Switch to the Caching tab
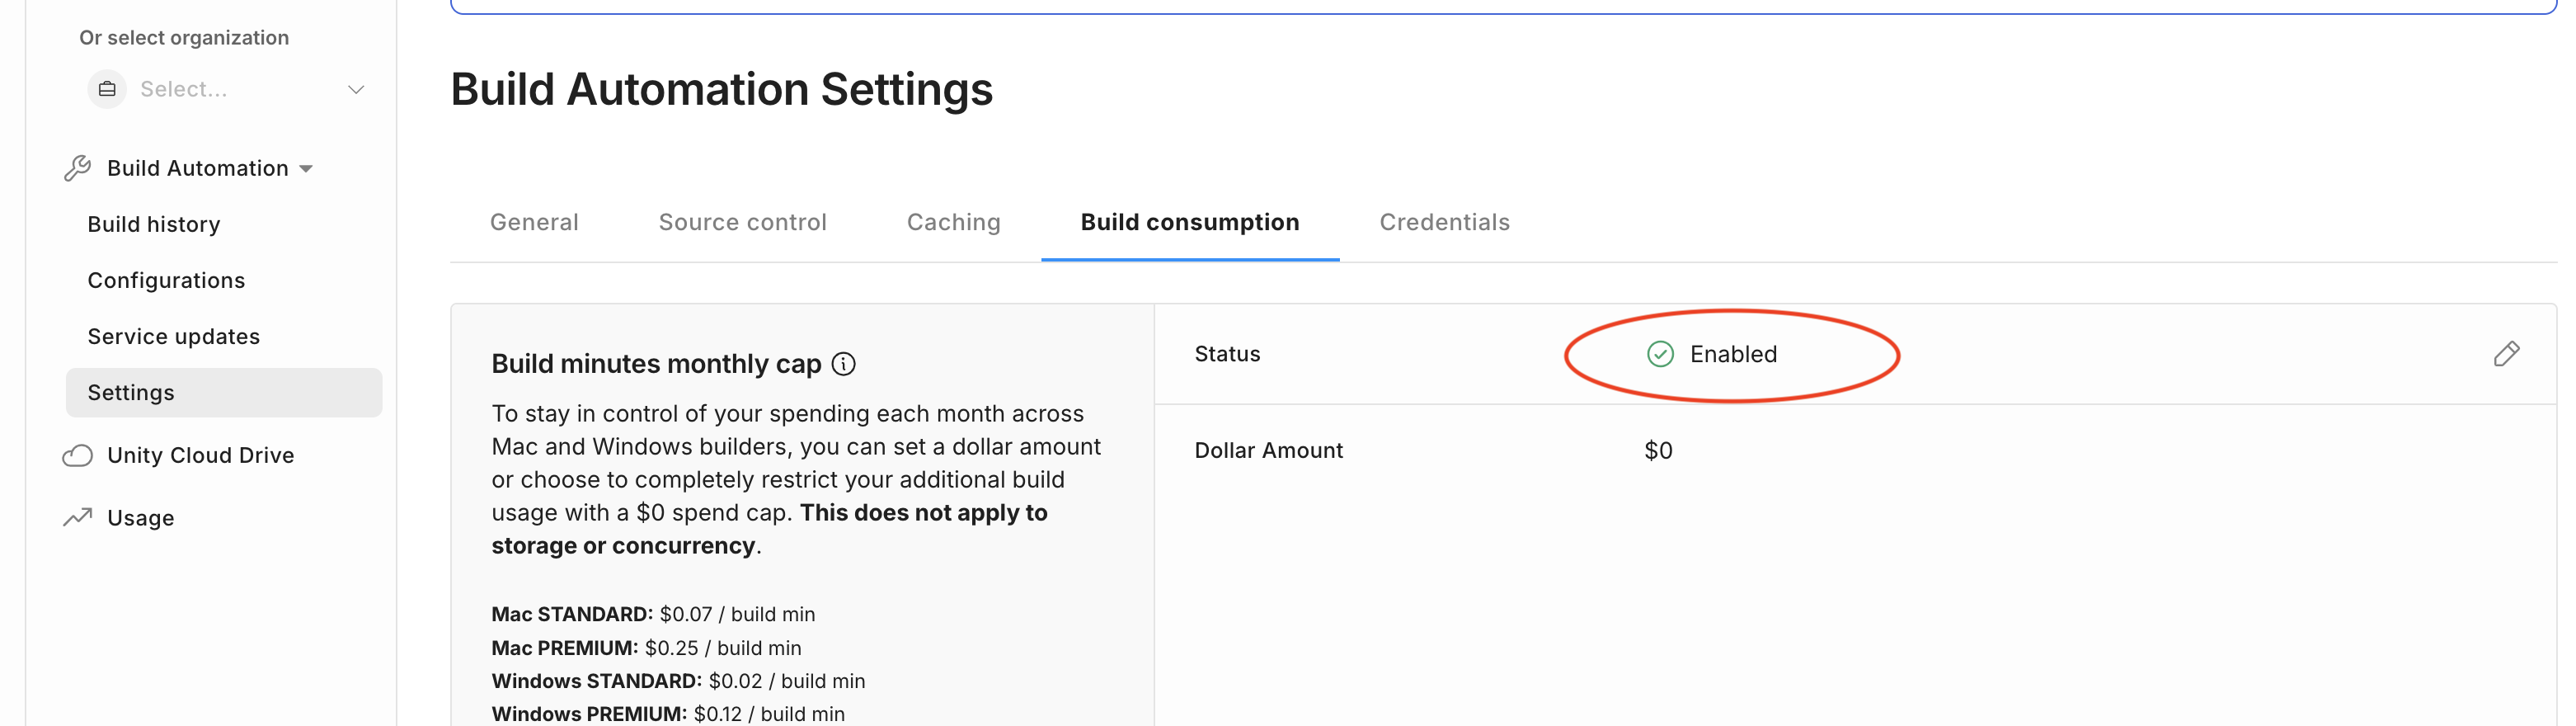Screen dimensions: 2576x726 point(953,222)
